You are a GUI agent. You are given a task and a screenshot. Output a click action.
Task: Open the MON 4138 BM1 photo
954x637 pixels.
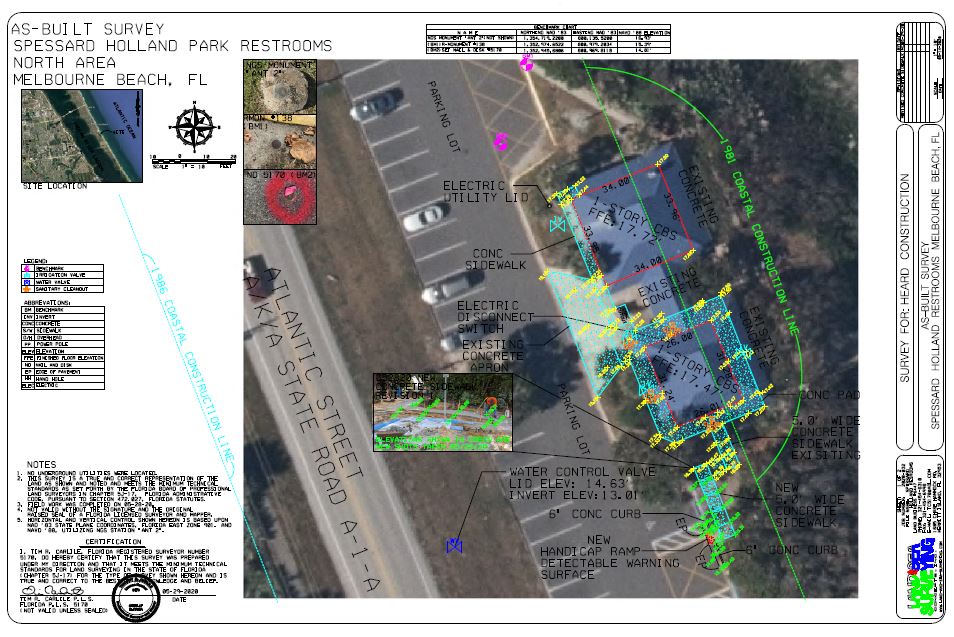[x=280, y=142]
